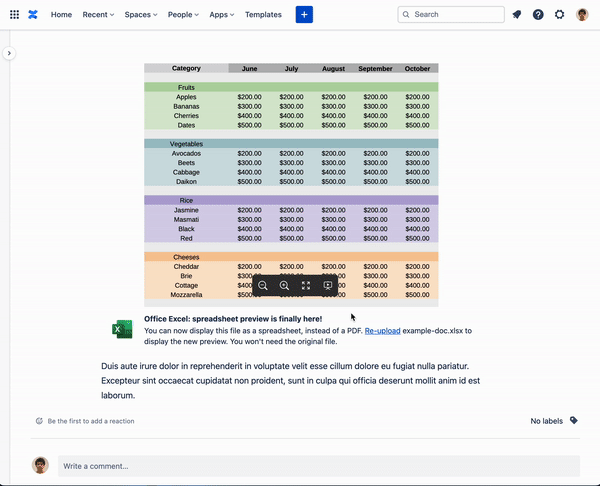Click the 'Vegetables' section row
Screen dimensions: 600x486
pyautogui.click(x=291, y=144)
